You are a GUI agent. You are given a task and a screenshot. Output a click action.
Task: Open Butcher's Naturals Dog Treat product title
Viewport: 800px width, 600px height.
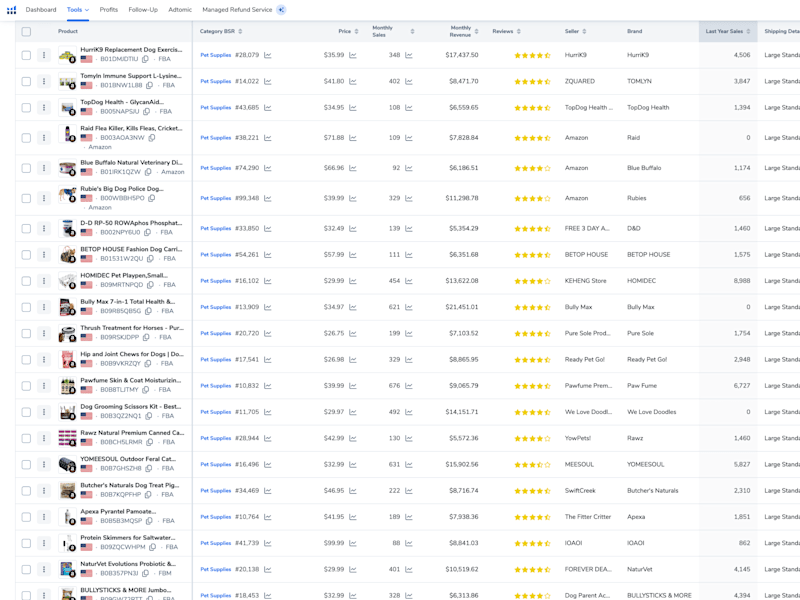[130, 485]
